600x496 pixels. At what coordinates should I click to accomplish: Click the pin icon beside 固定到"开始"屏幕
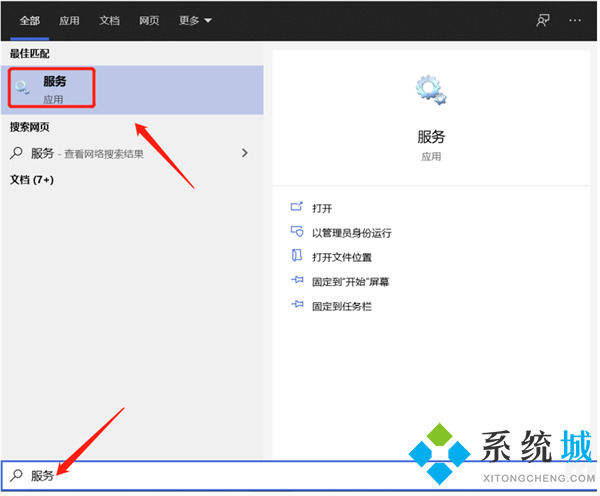click(297, 280)
